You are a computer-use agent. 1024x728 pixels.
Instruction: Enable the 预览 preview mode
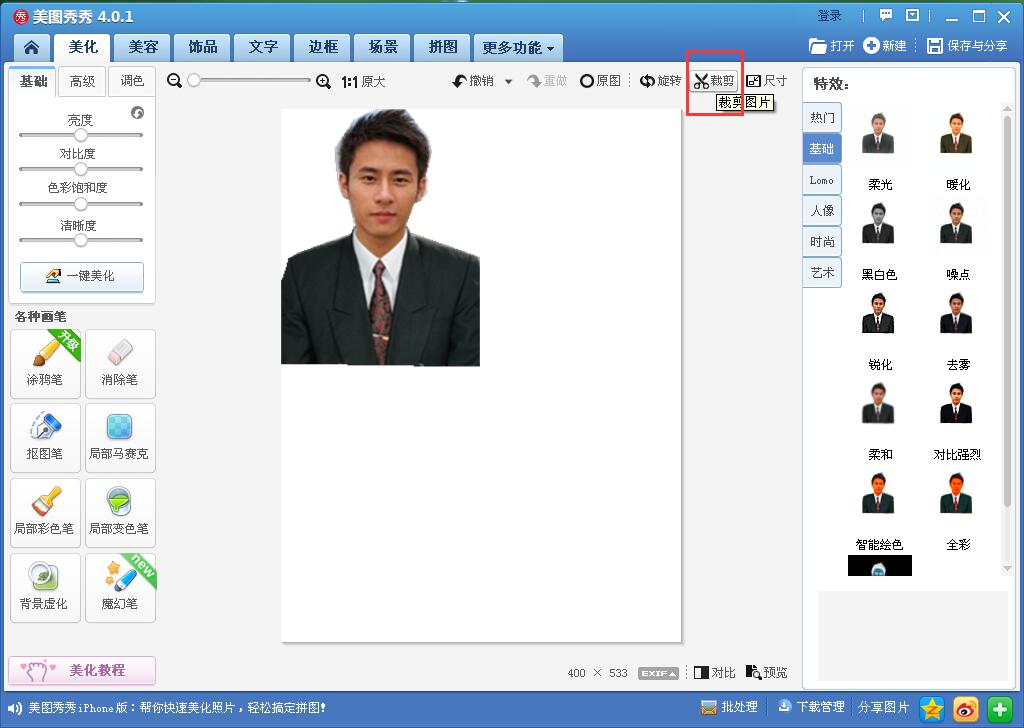pyautogui.click(x=766, y=672)
